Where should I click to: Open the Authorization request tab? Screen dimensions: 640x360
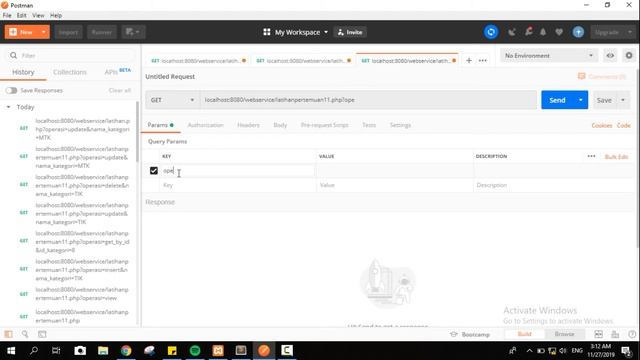point(205,125)
